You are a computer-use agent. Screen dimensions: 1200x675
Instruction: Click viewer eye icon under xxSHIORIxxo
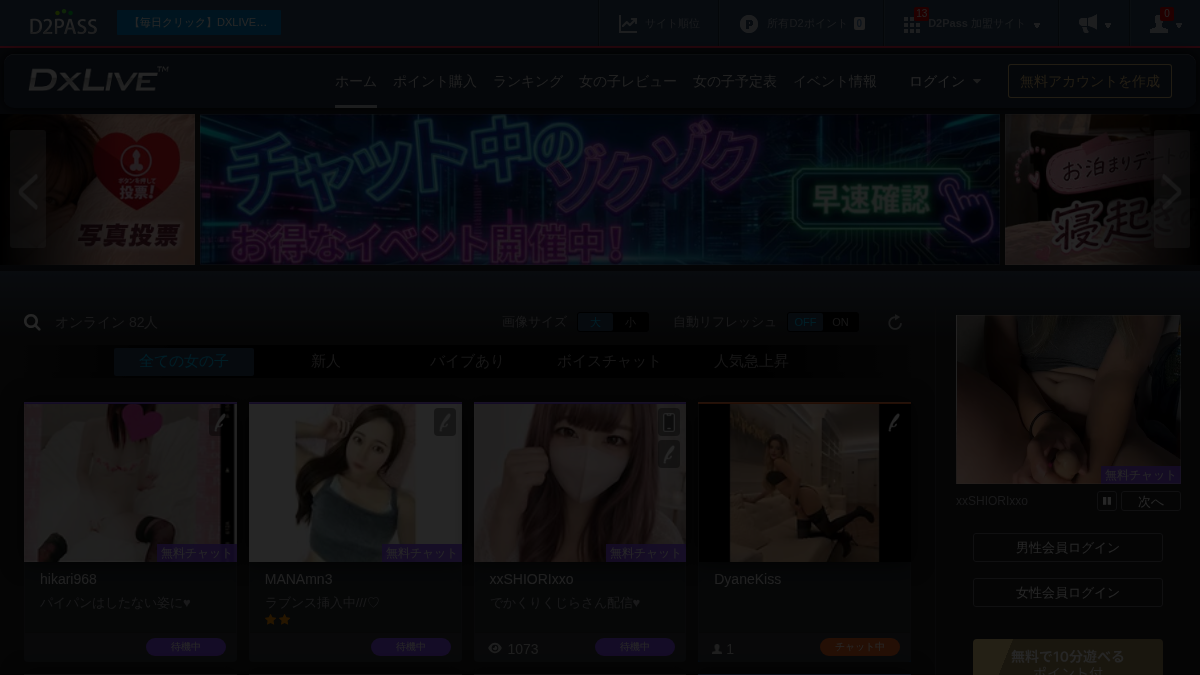click(x=495, y=648)
